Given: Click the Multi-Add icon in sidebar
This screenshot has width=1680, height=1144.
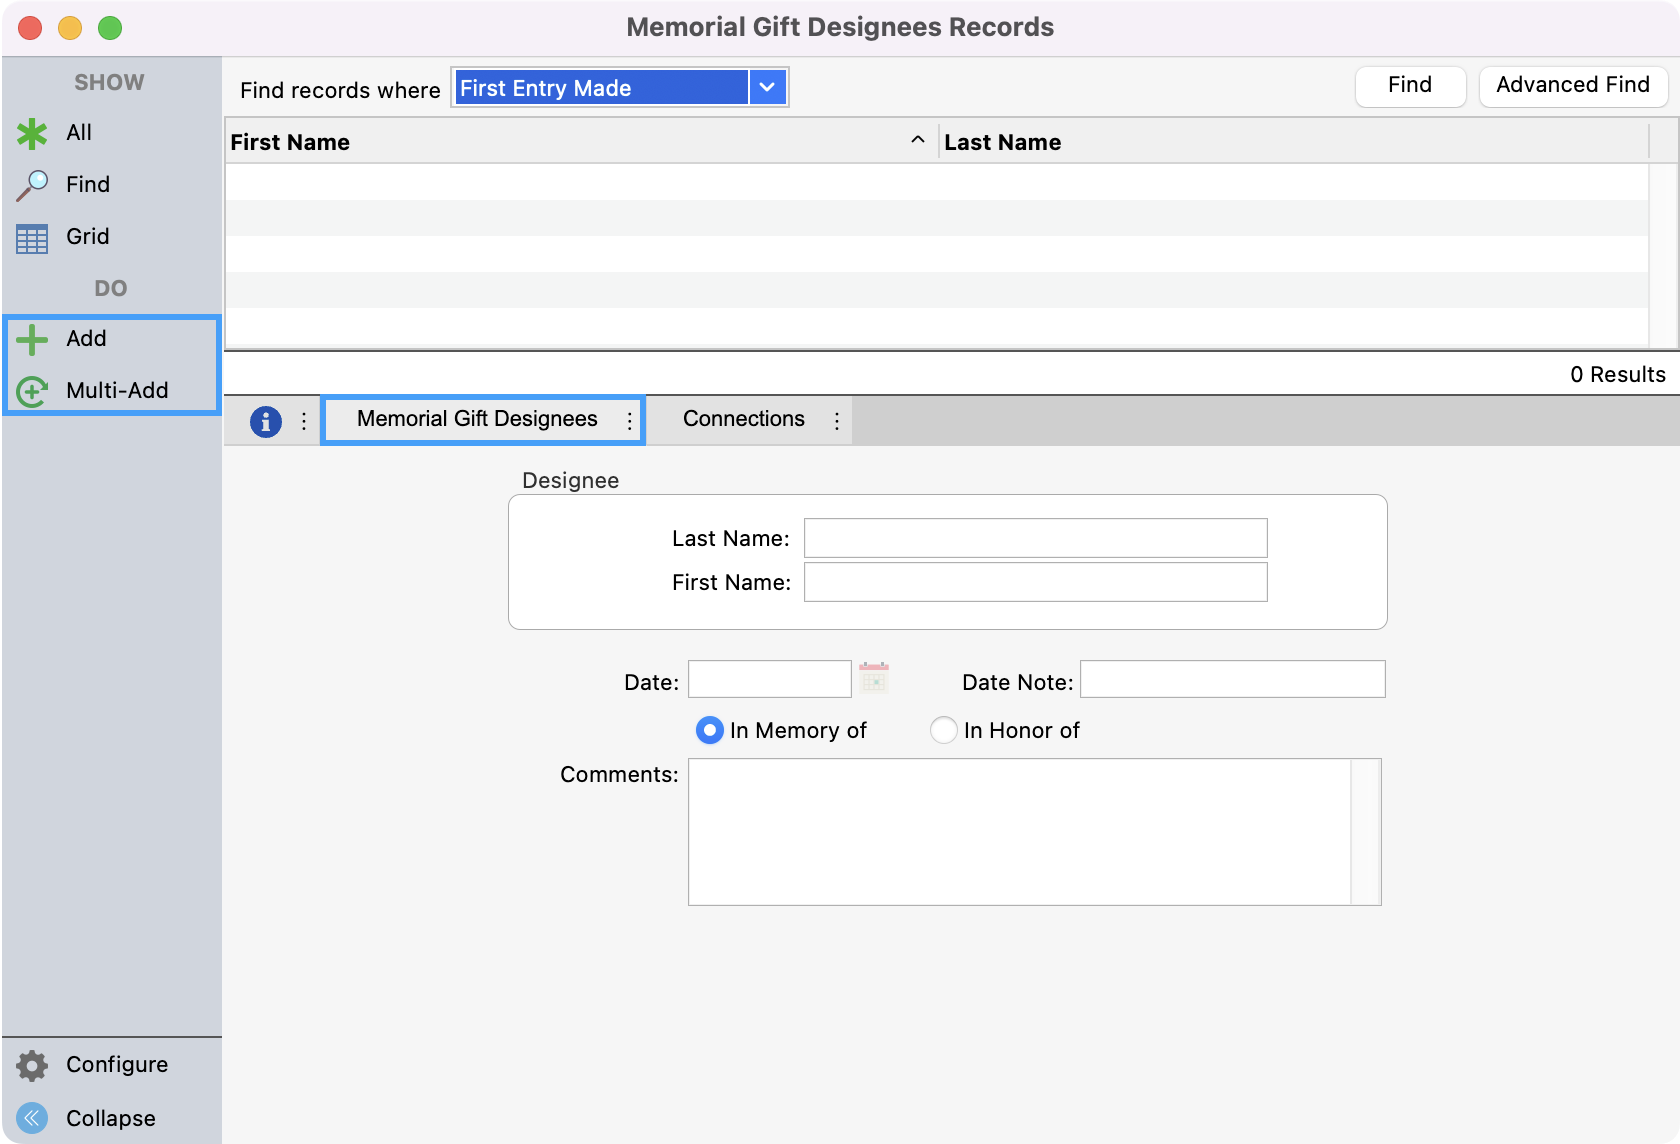Looking at the screenshot, I should 32,391.
